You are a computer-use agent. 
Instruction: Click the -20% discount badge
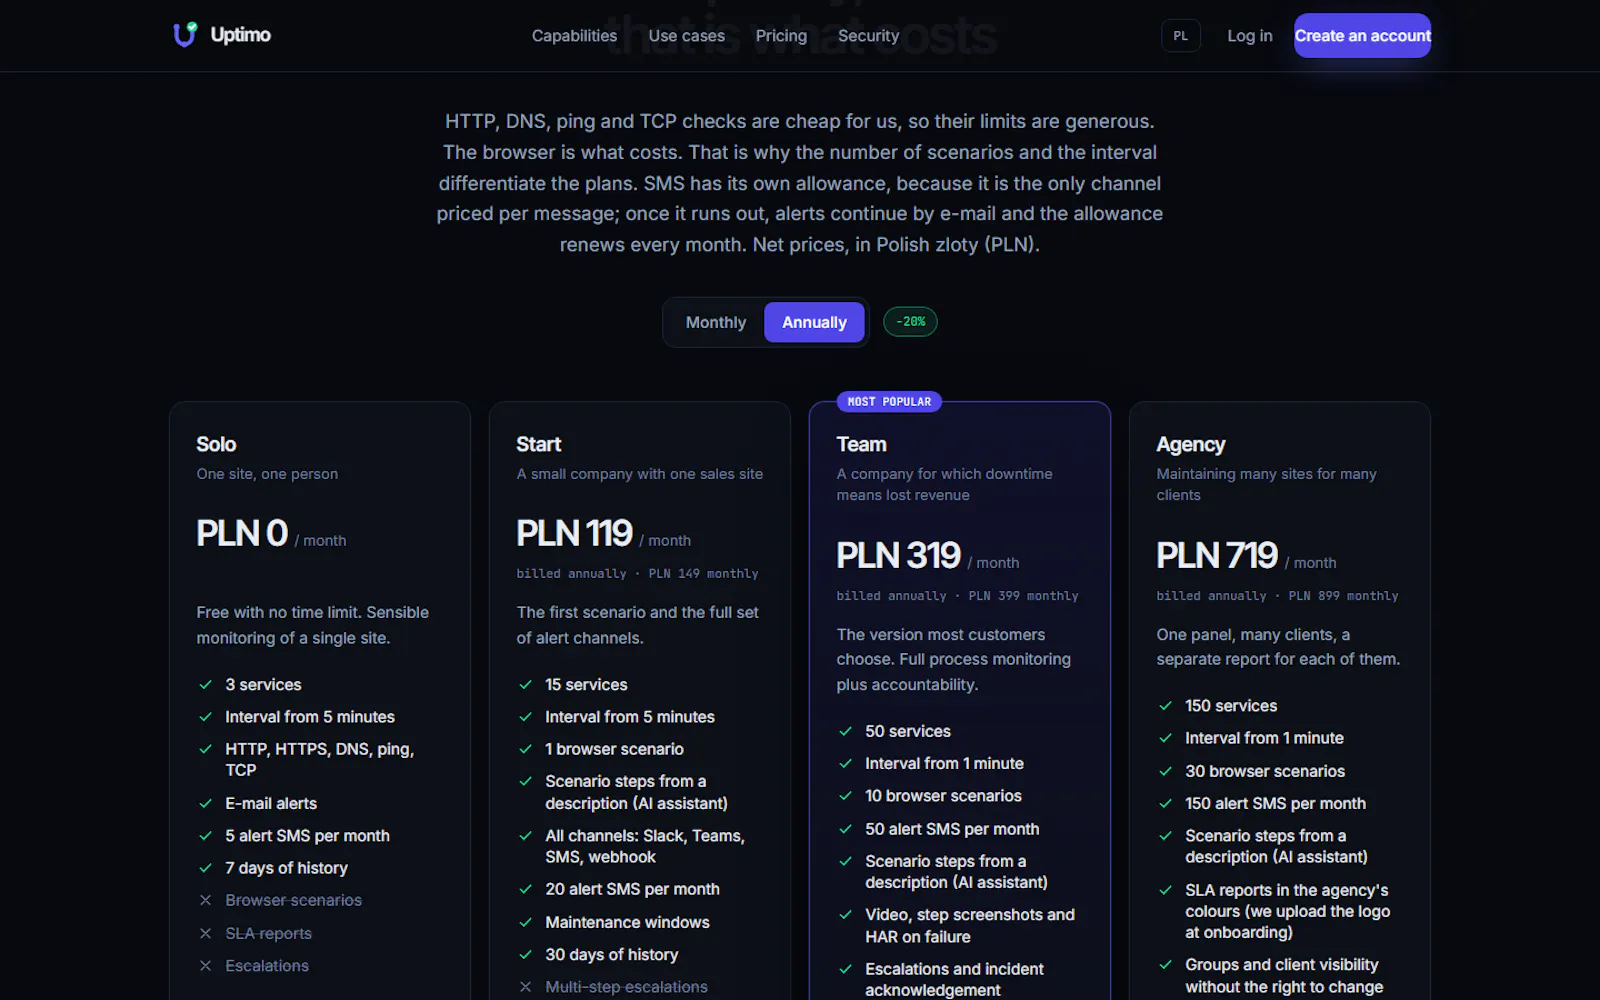[x=910, y=322]
